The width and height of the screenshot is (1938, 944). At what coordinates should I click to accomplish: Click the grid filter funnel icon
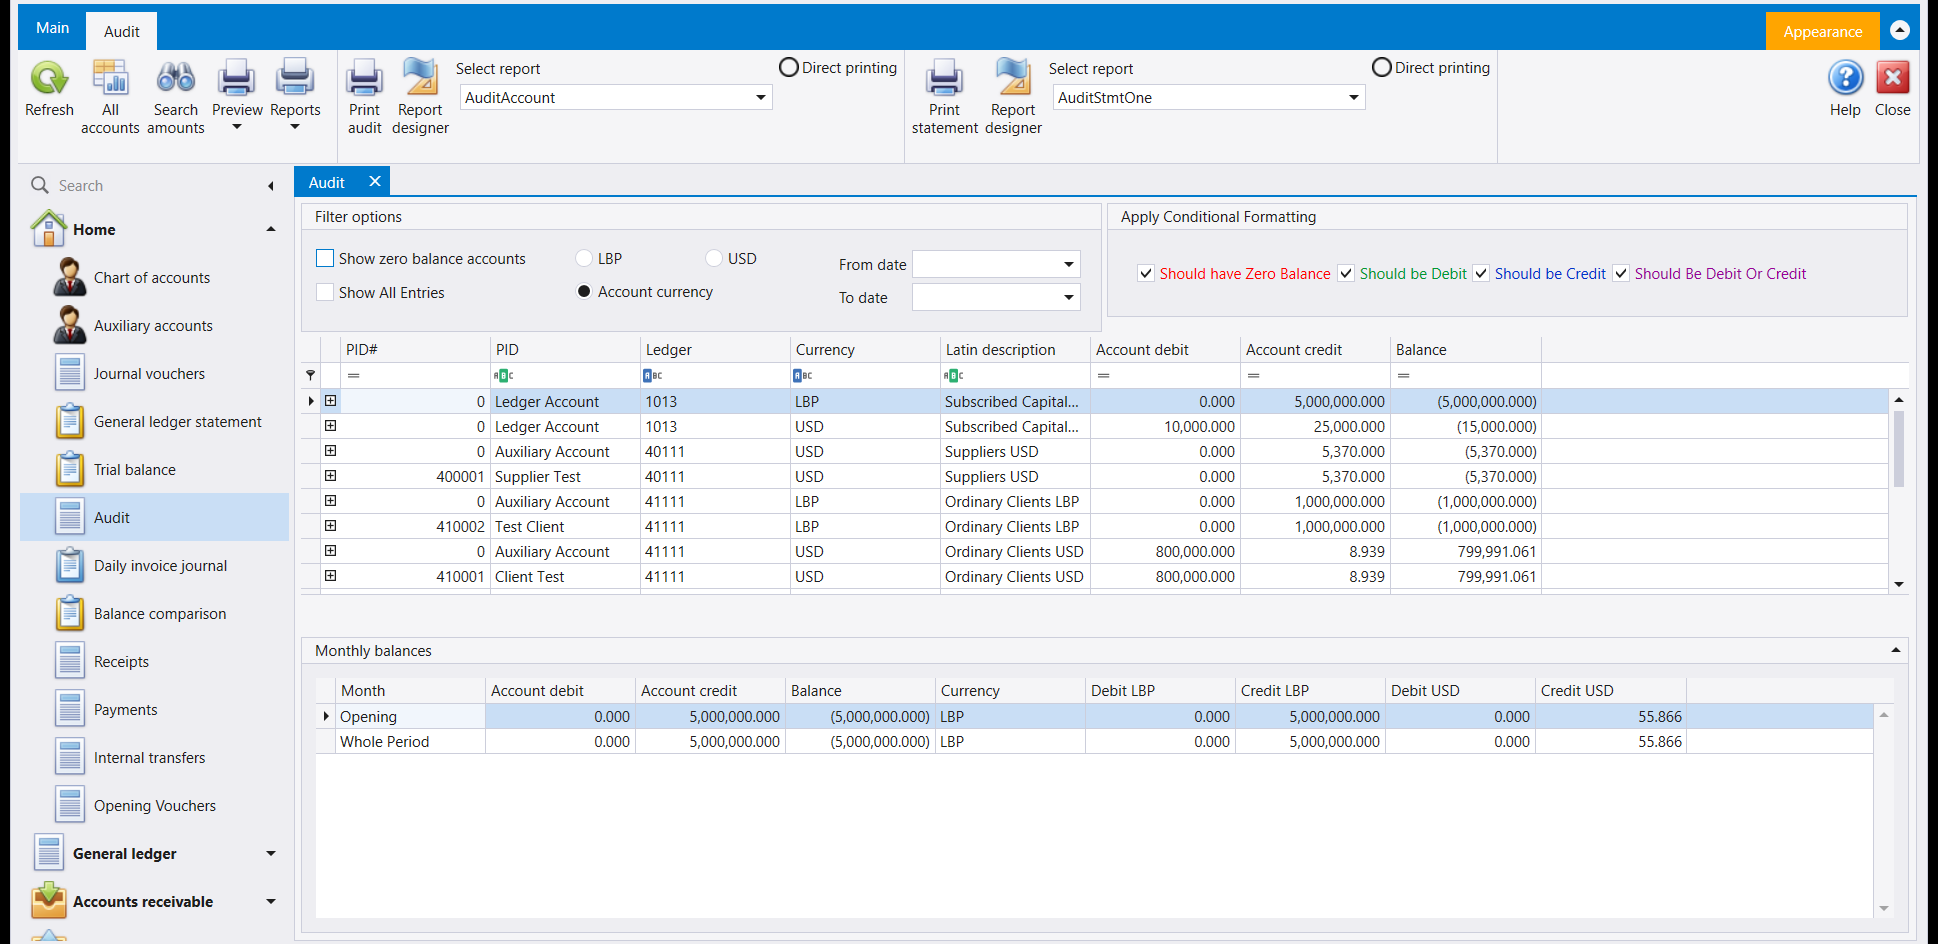pyautogui.click(x=311, y=375)
